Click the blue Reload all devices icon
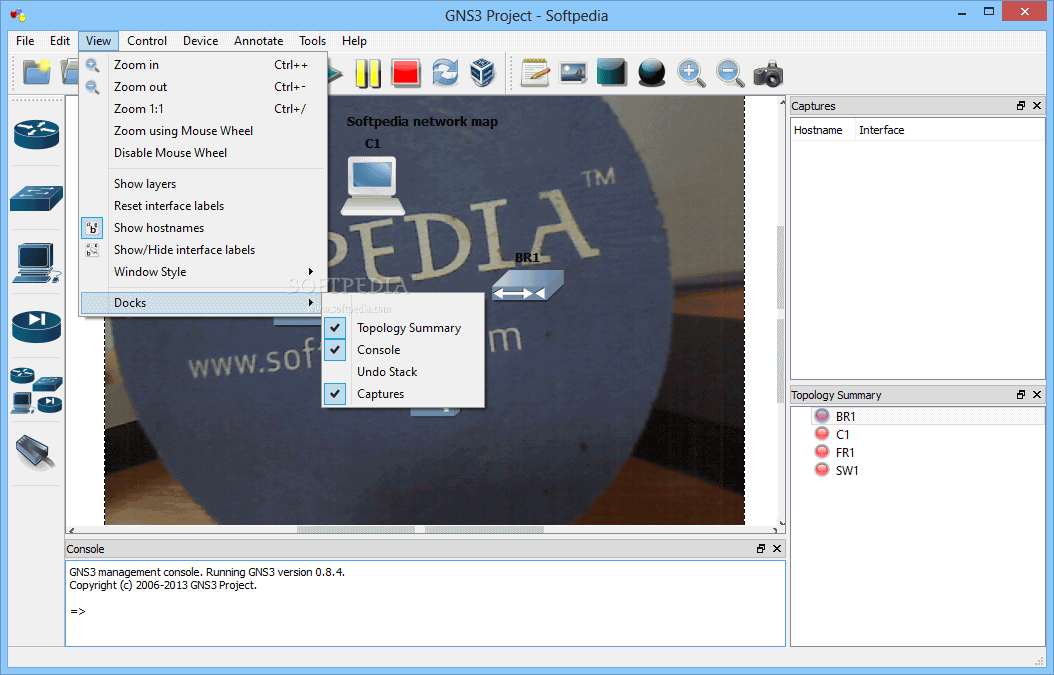1054x675 pixels. coord(444,73)
